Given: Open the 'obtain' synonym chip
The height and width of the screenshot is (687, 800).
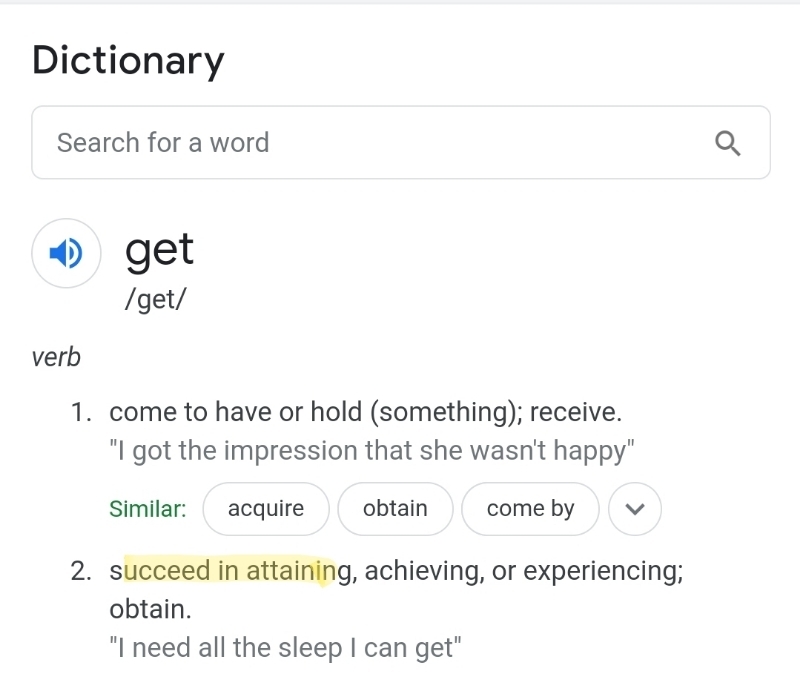Looking at the screenshot, I should [395, 508].
